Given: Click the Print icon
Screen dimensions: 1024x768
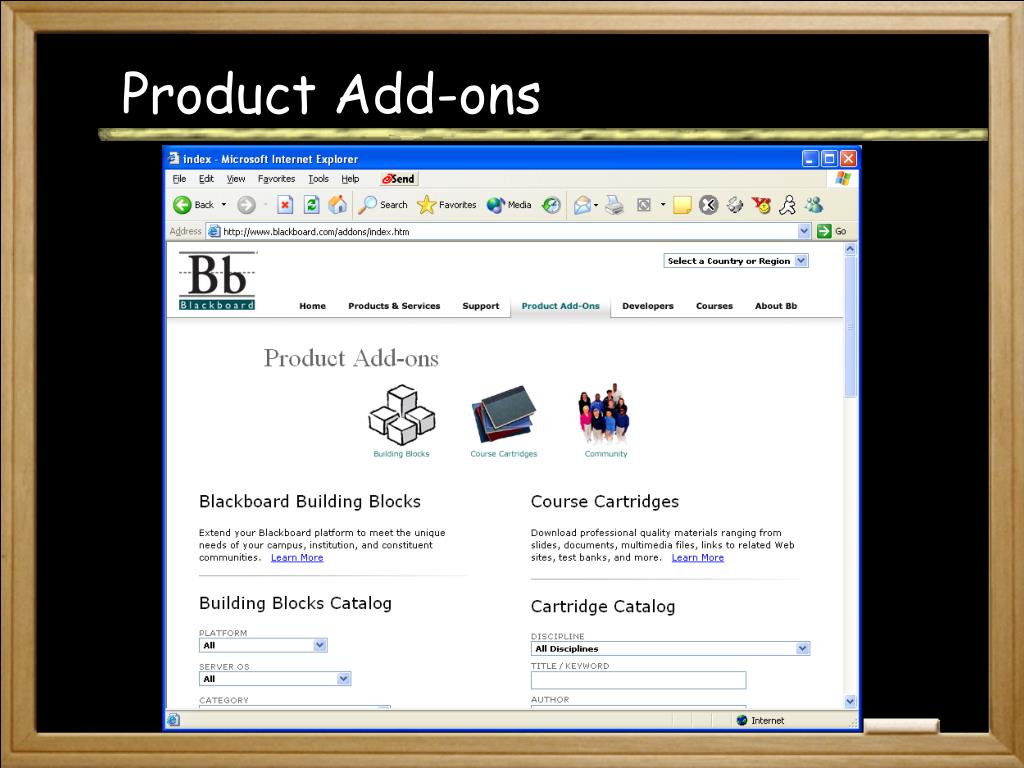Looking at the screenshot, I should (614, 205).
